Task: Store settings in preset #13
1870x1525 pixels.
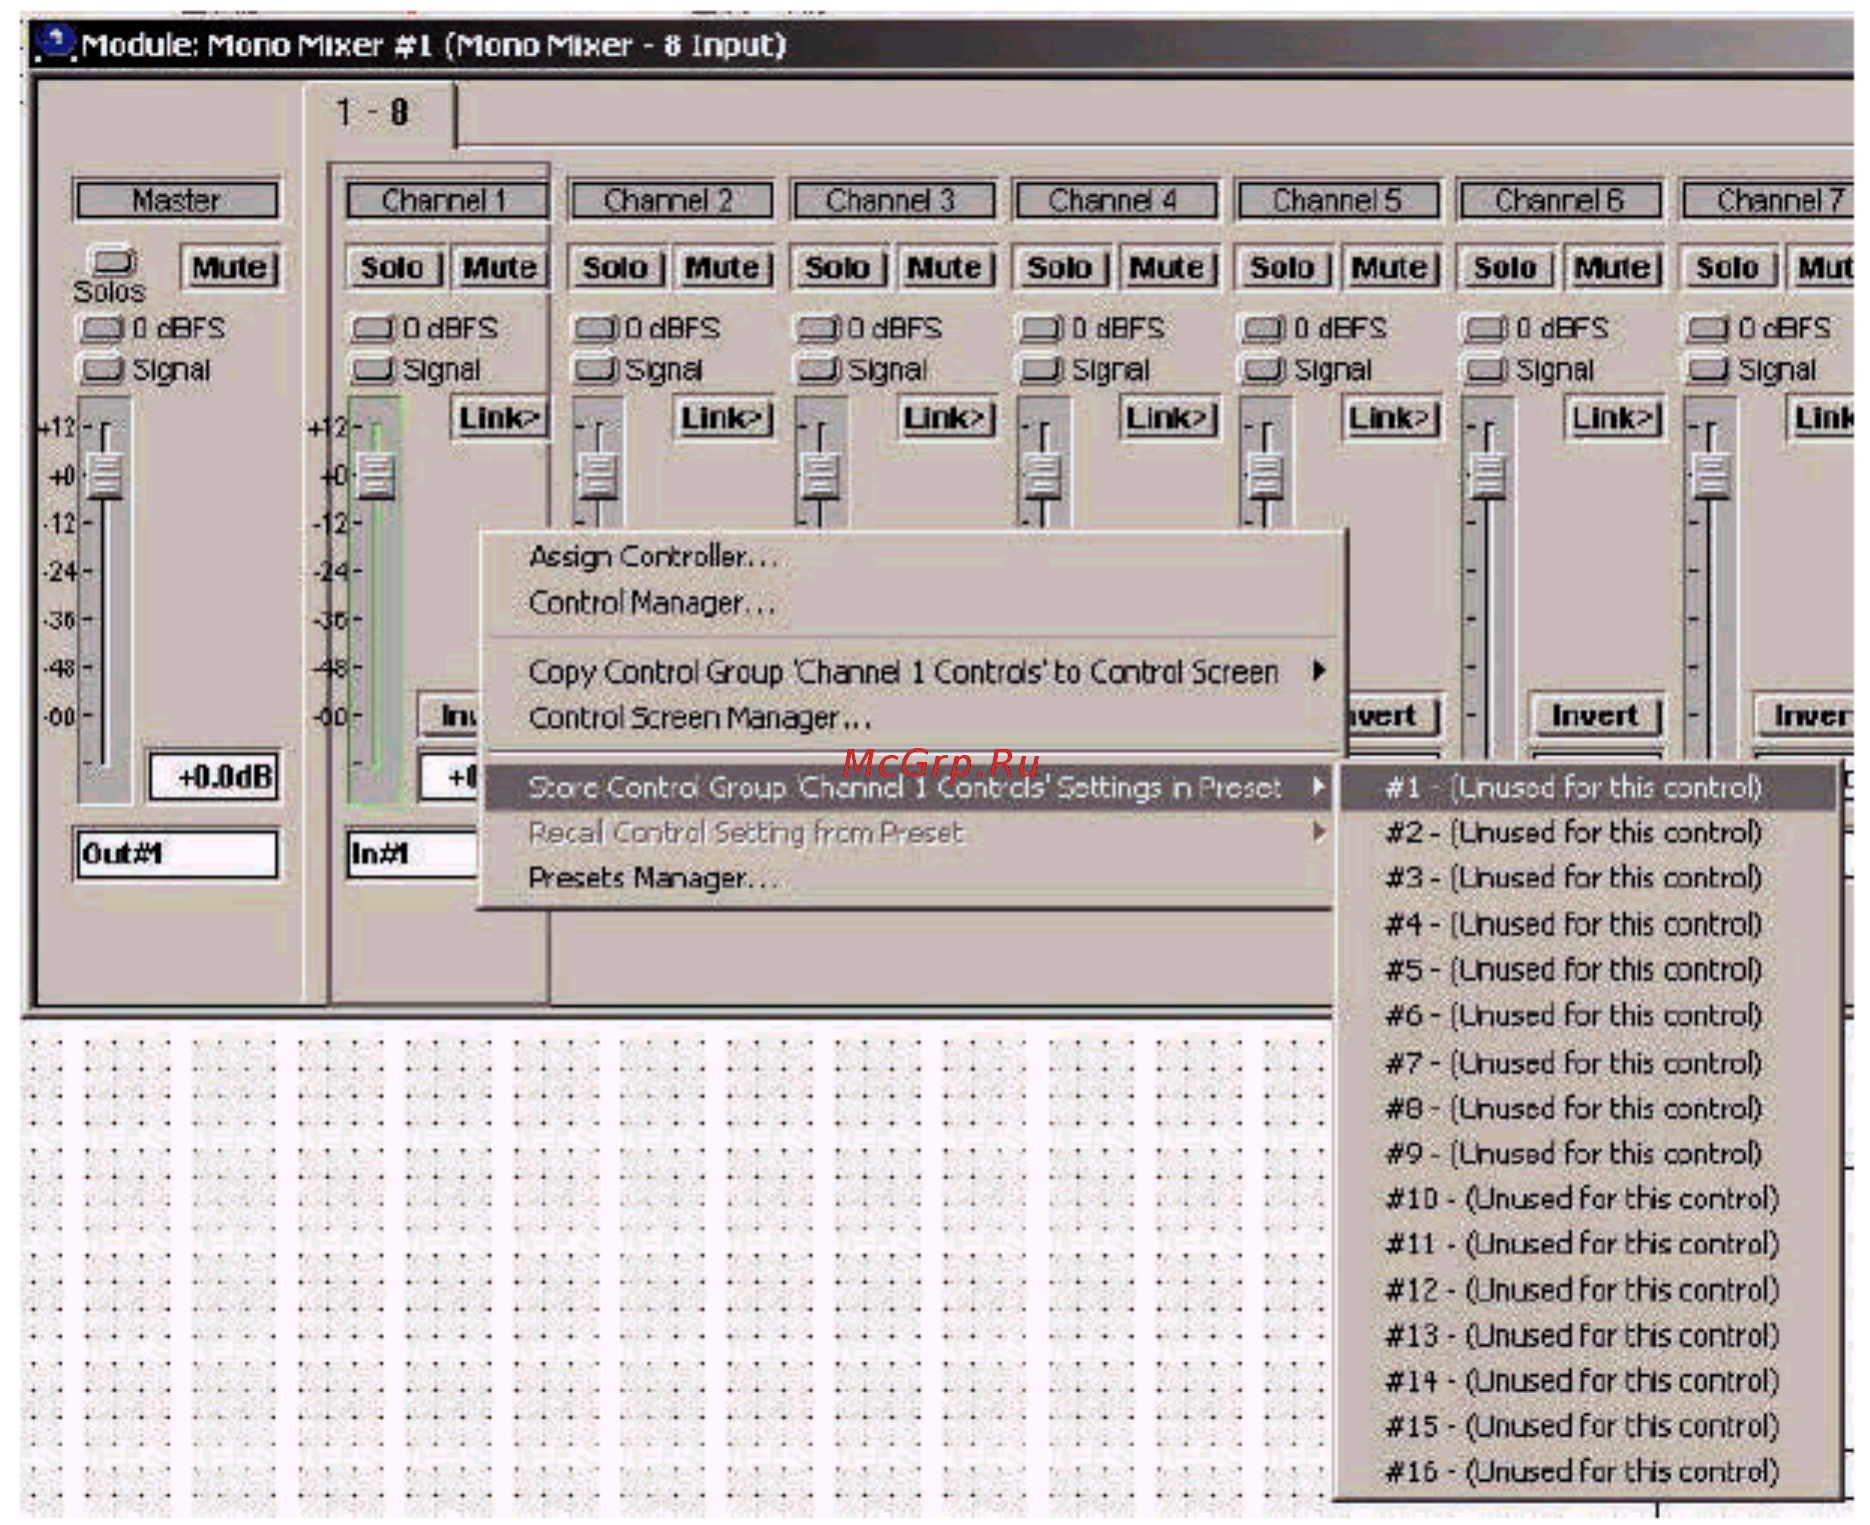Action: tap(1588, 1335)
